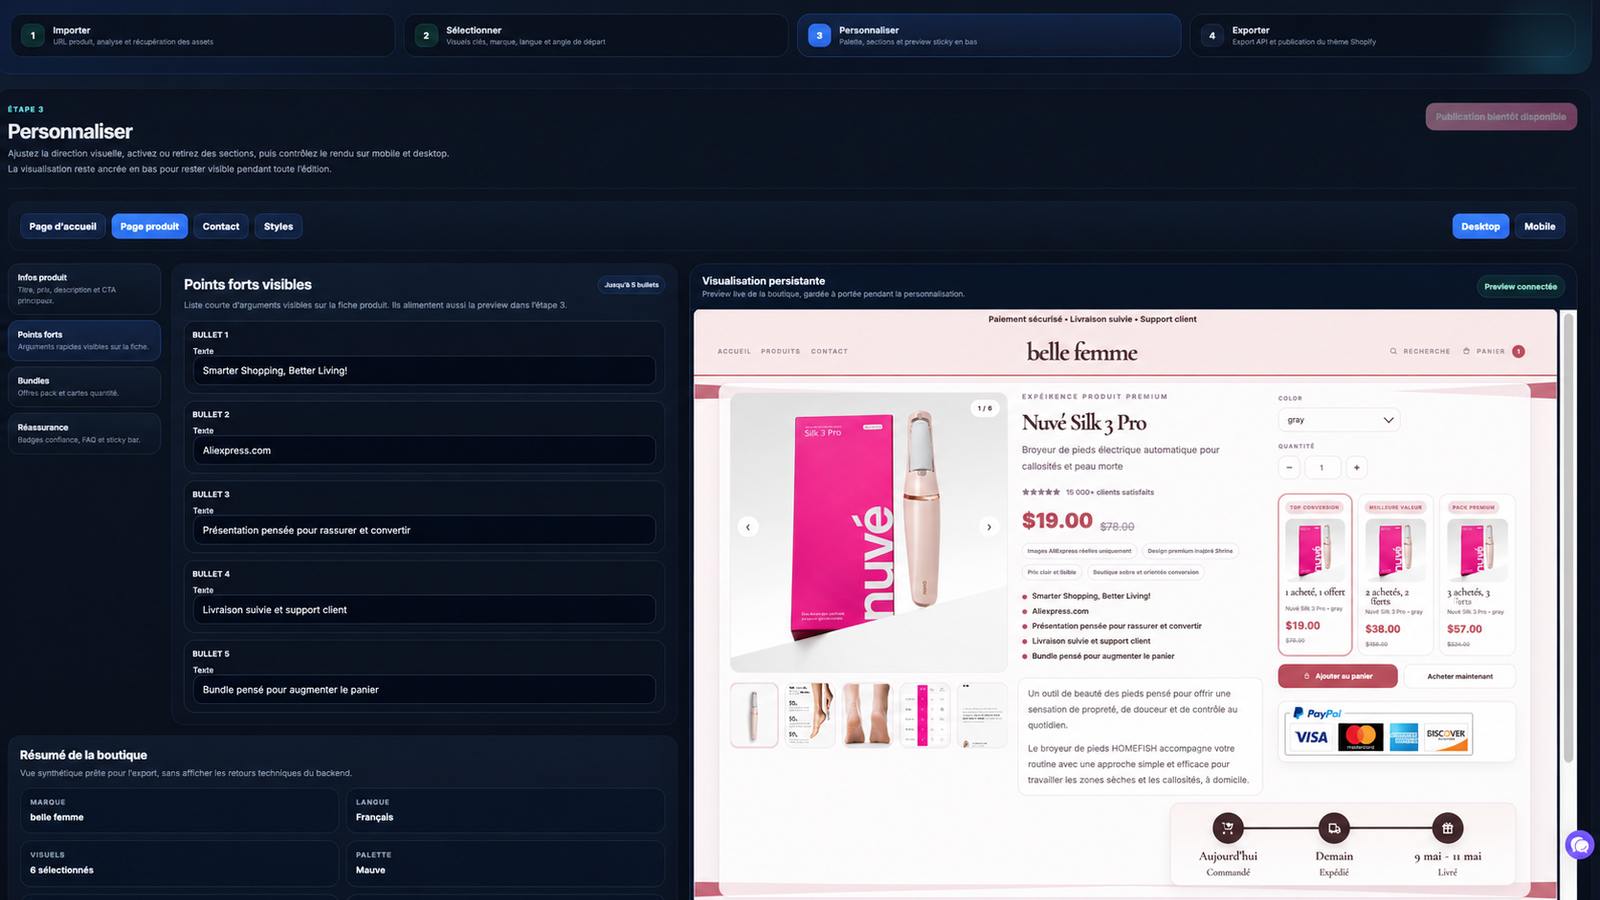The width and height of the screenshot is (1600, 900).
Task: Click the Bullet 3 text field
Action: click(x=424, y=530)
